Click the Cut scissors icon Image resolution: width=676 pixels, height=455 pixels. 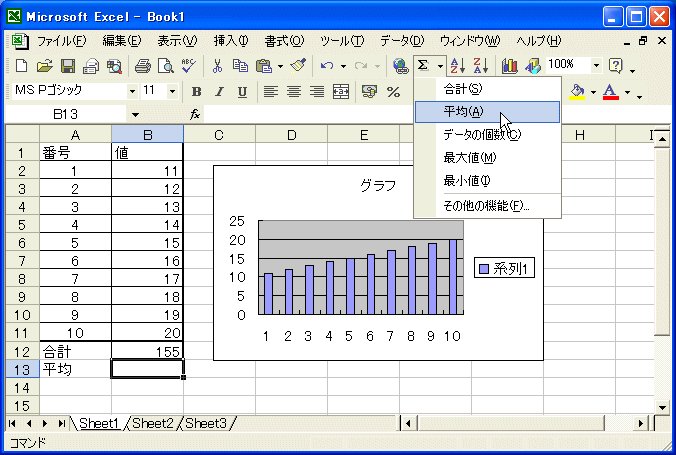click(x=217, y=66)
